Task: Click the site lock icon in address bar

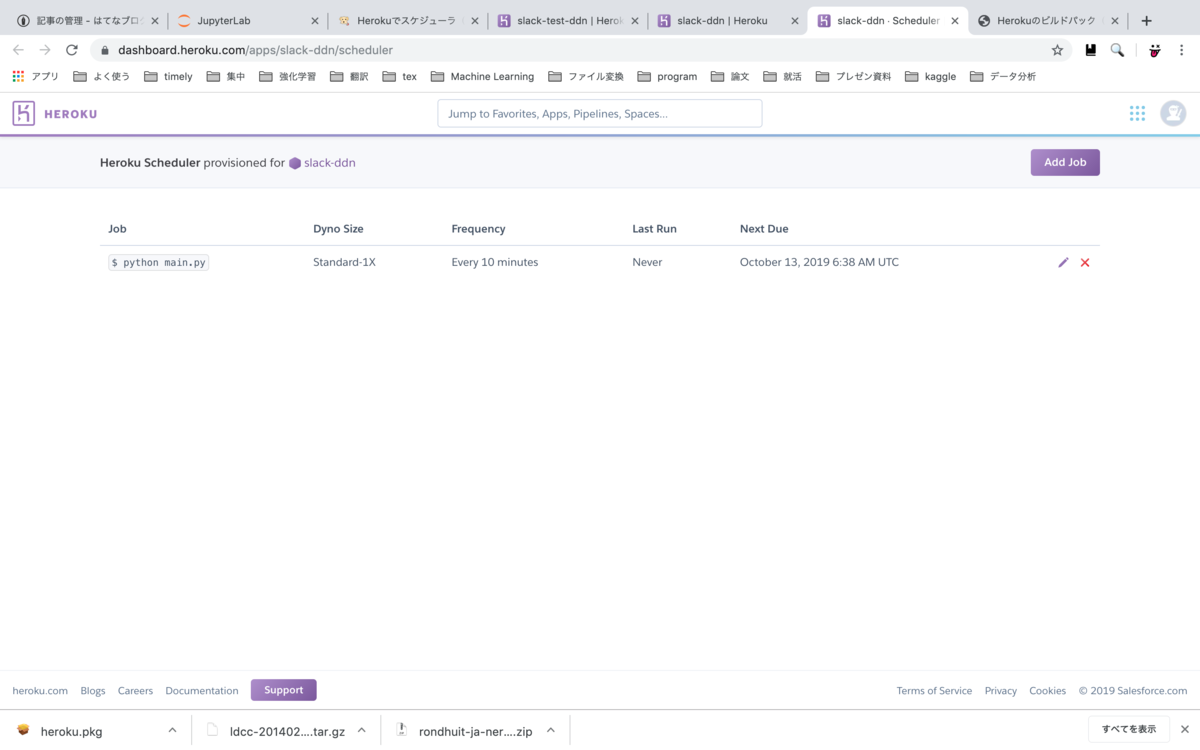Action: [104, 50]
